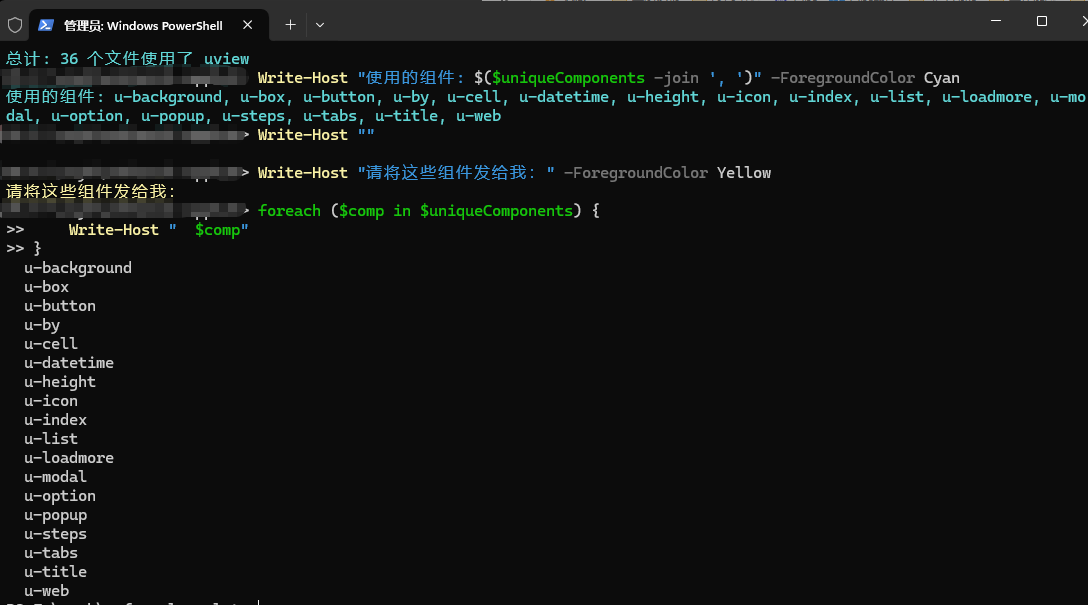Click the output line u-cell
Screen dimensions: 1088x605
(51, 343)
